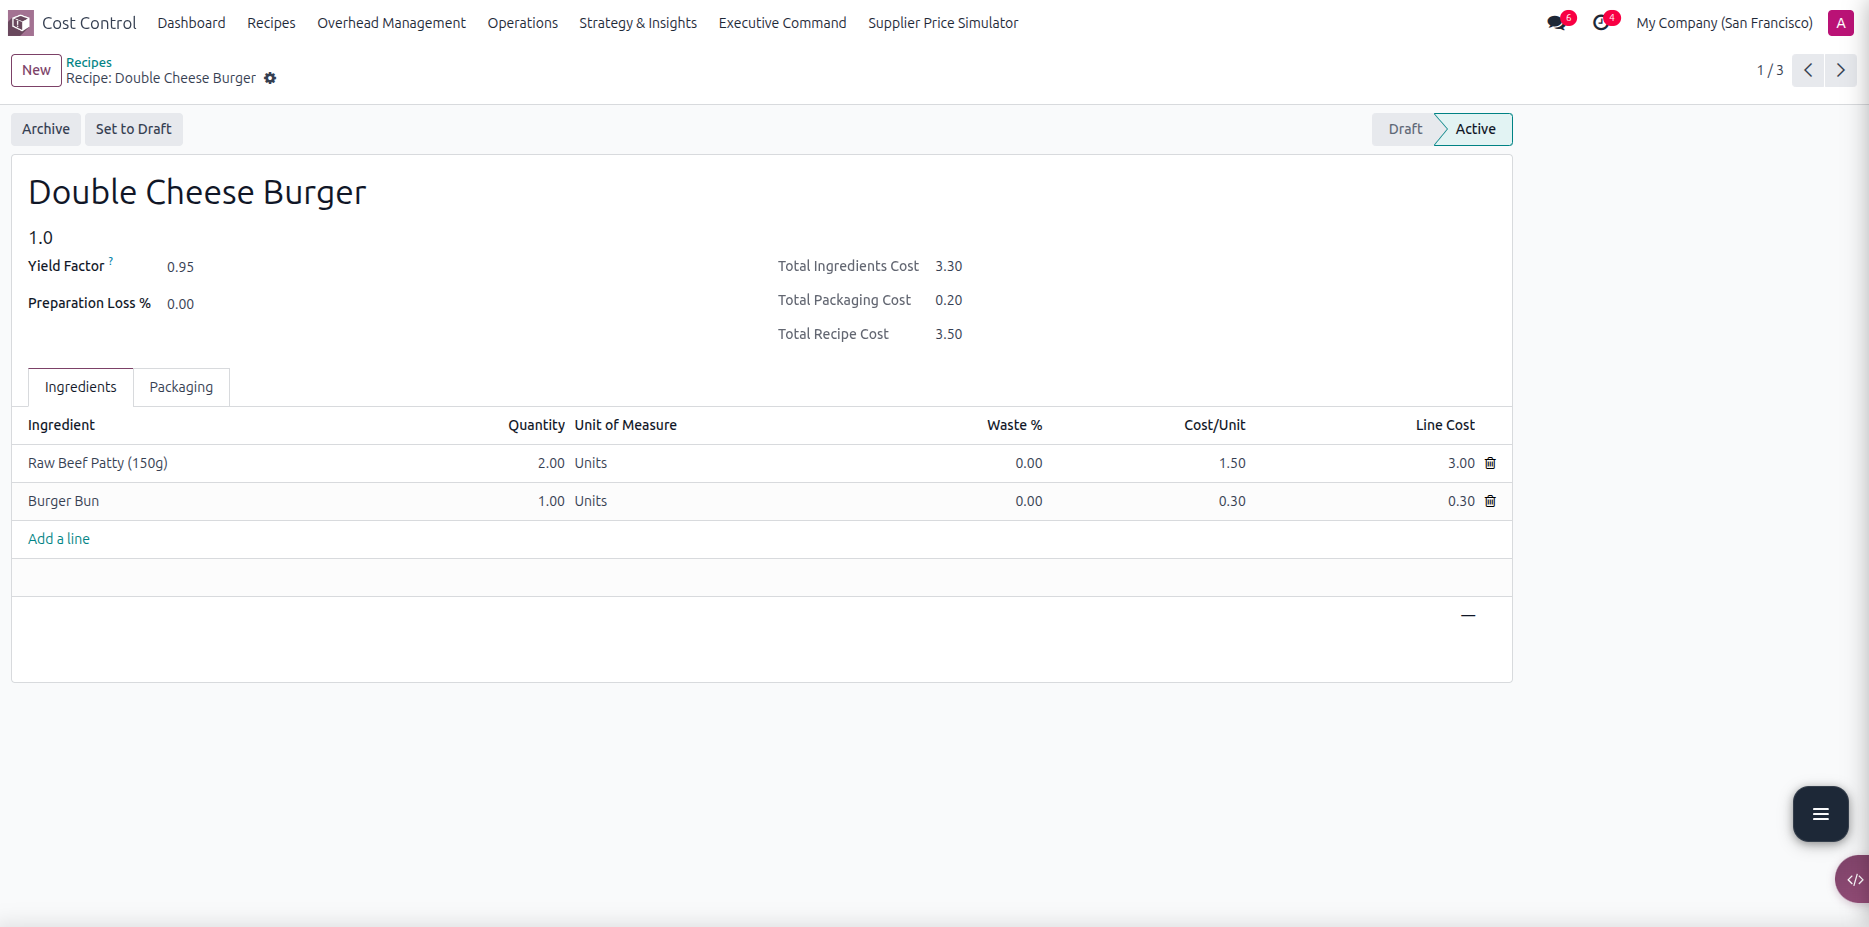
Task: Delete the Raw Beef Patty ingredient line
Action: click(x=1490, y=463)
